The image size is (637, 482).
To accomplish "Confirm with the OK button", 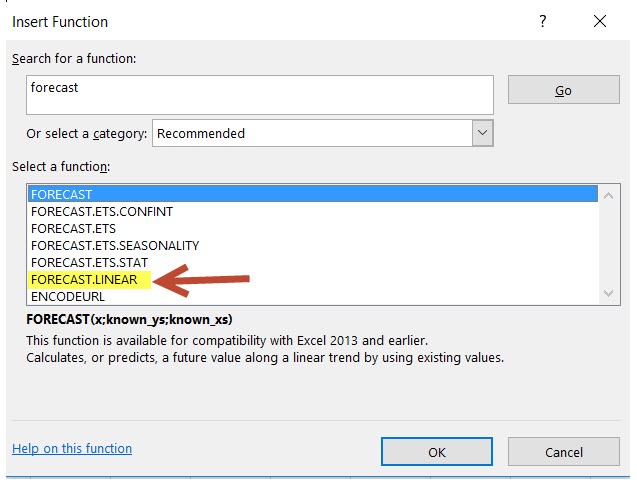I will pyautogui.click(x=436, y=452).
